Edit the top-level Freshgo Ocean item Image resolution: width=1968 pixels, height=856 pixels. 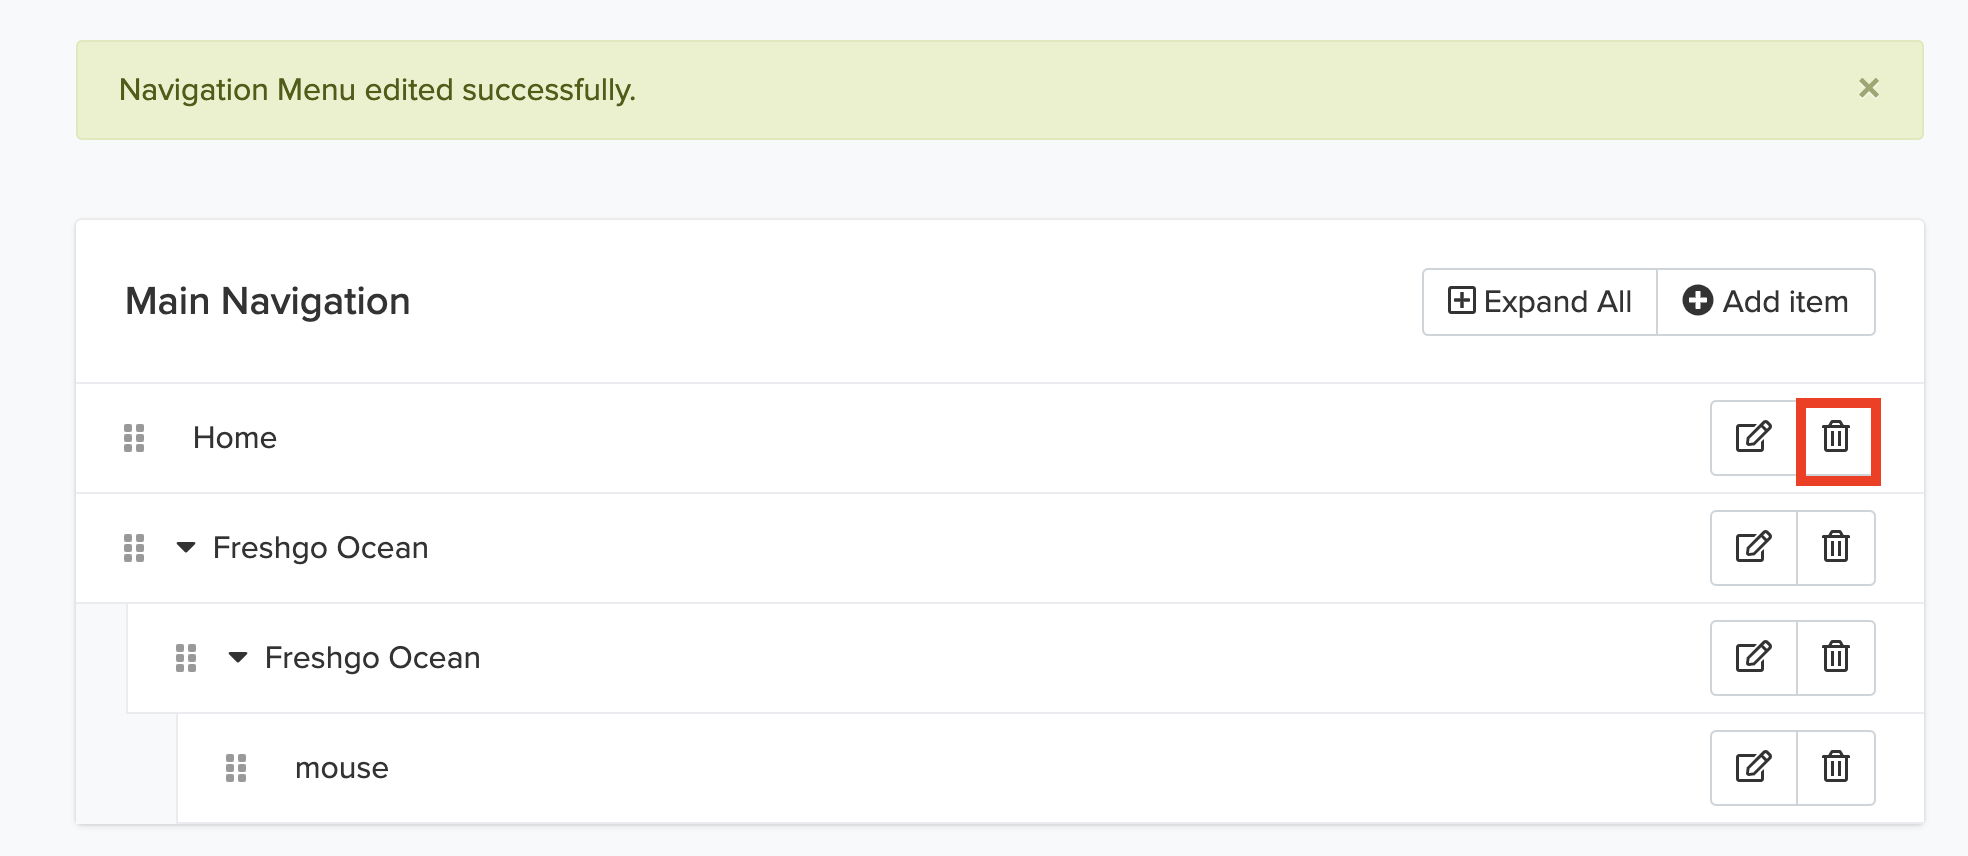[x=1754, y=548]
